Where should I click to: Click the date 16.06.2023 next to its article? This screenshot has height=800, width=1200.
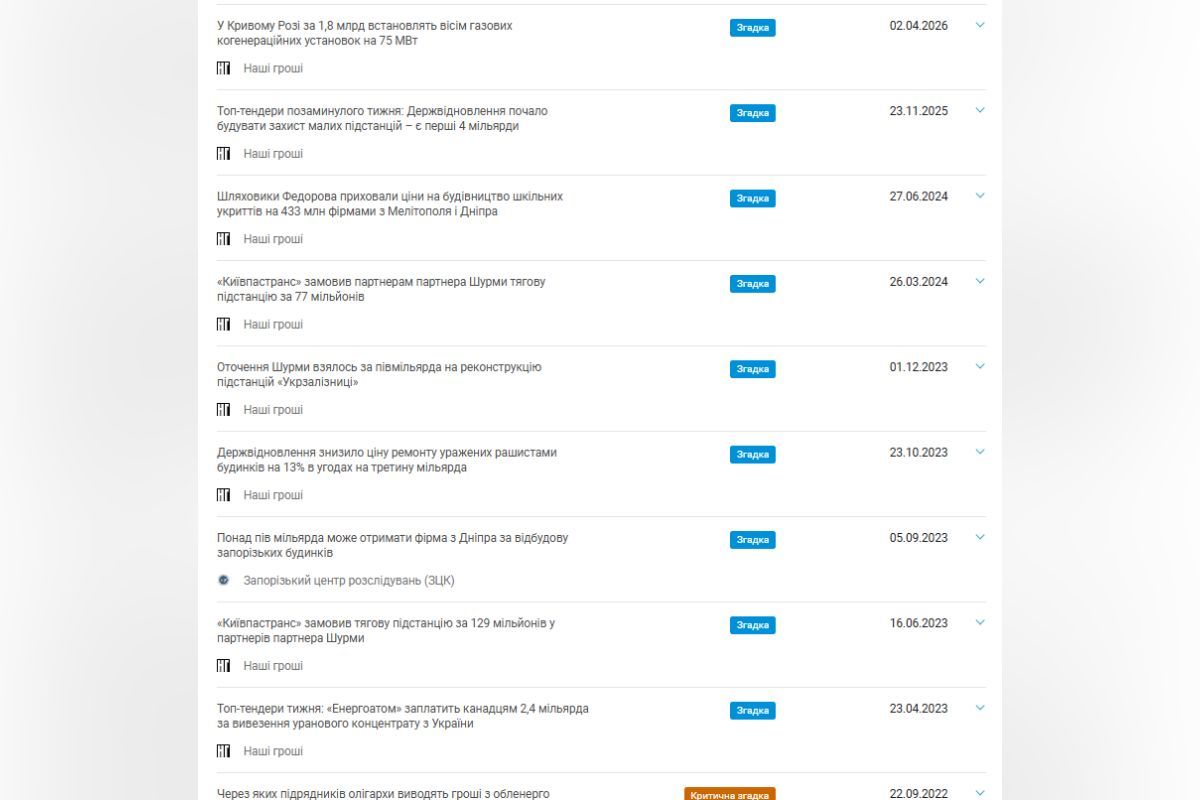click(x=917, y=622)
